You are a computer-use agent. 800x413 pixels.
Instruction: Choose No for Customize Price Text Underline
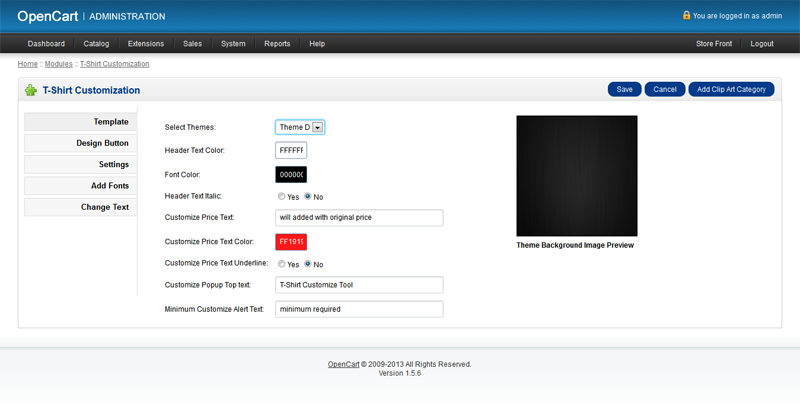pos(308,264)
